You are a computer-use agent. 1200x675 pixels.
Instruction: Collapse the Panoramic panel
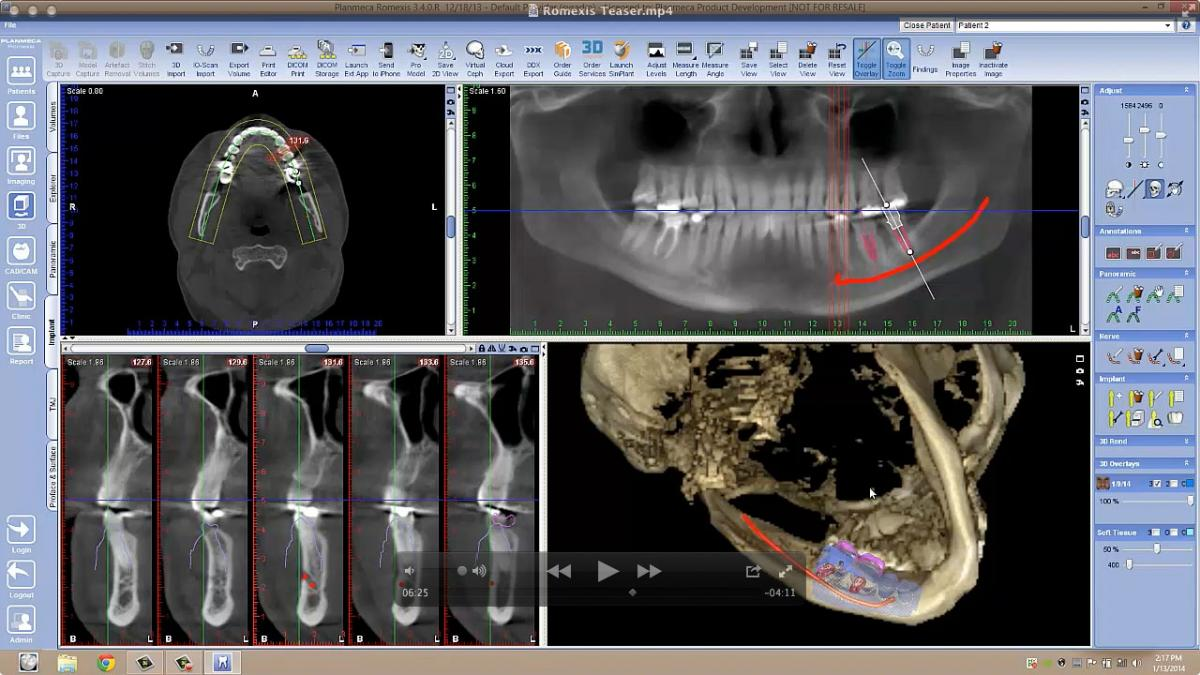(1187, 273)
